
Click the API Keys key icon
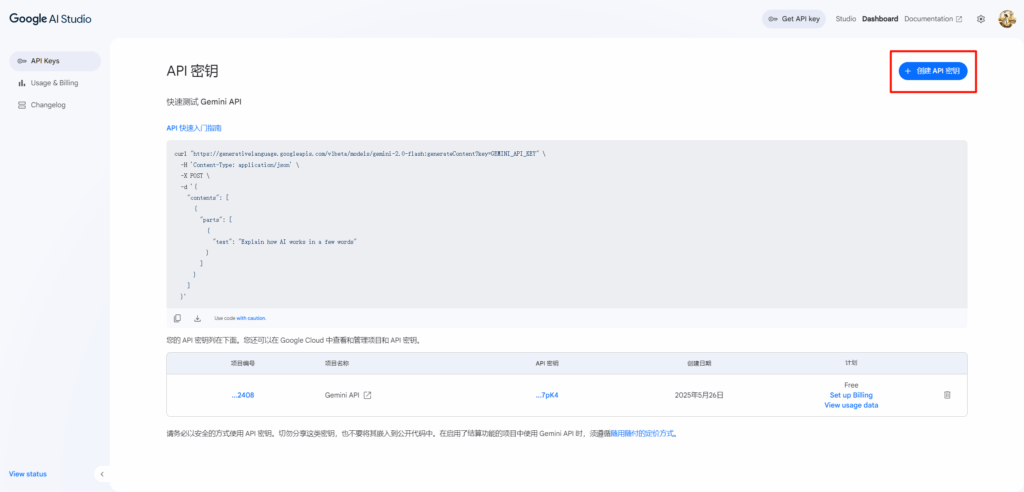[x=22, y=61]
